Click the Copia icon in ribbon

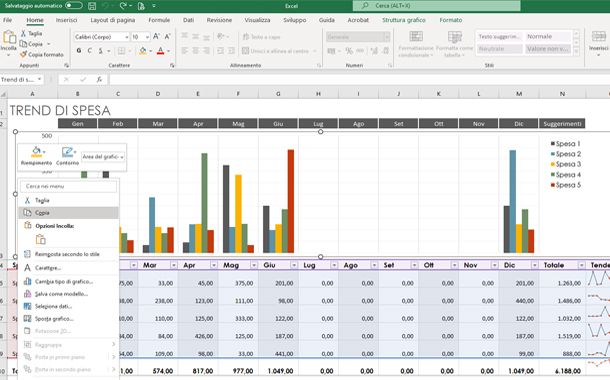(x=23, y=44)
